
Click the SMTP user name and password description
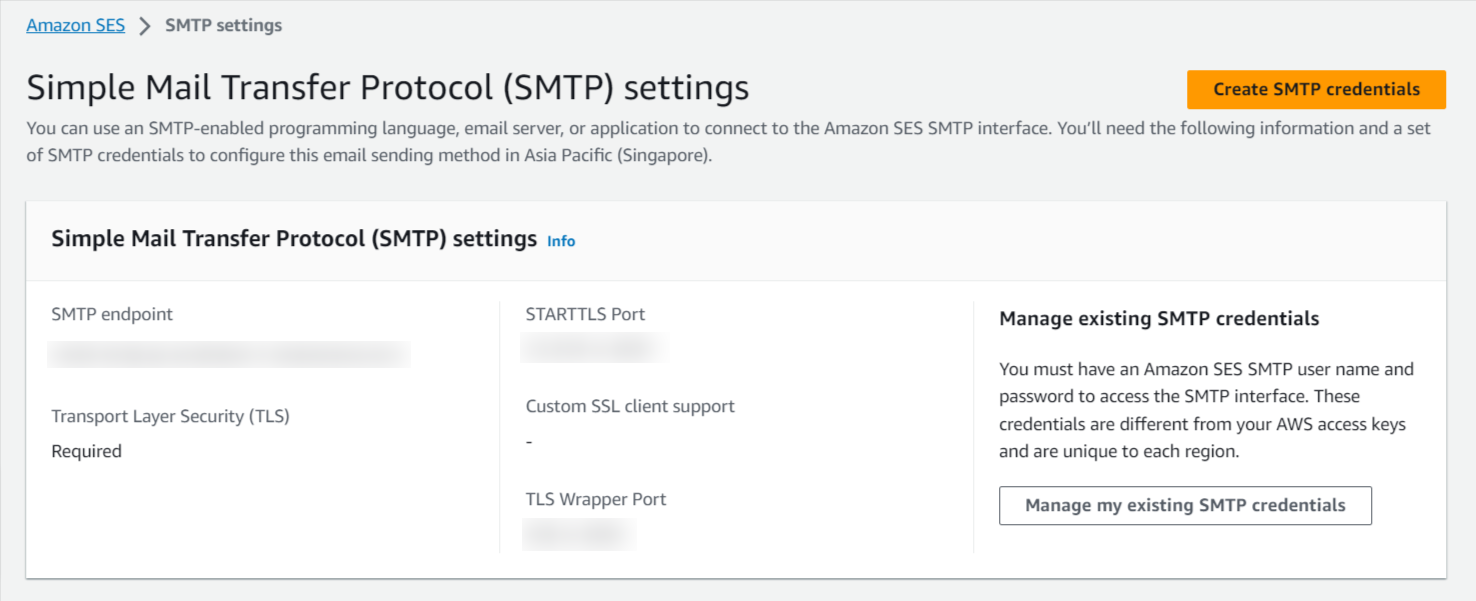click(x=1206, y=410)
